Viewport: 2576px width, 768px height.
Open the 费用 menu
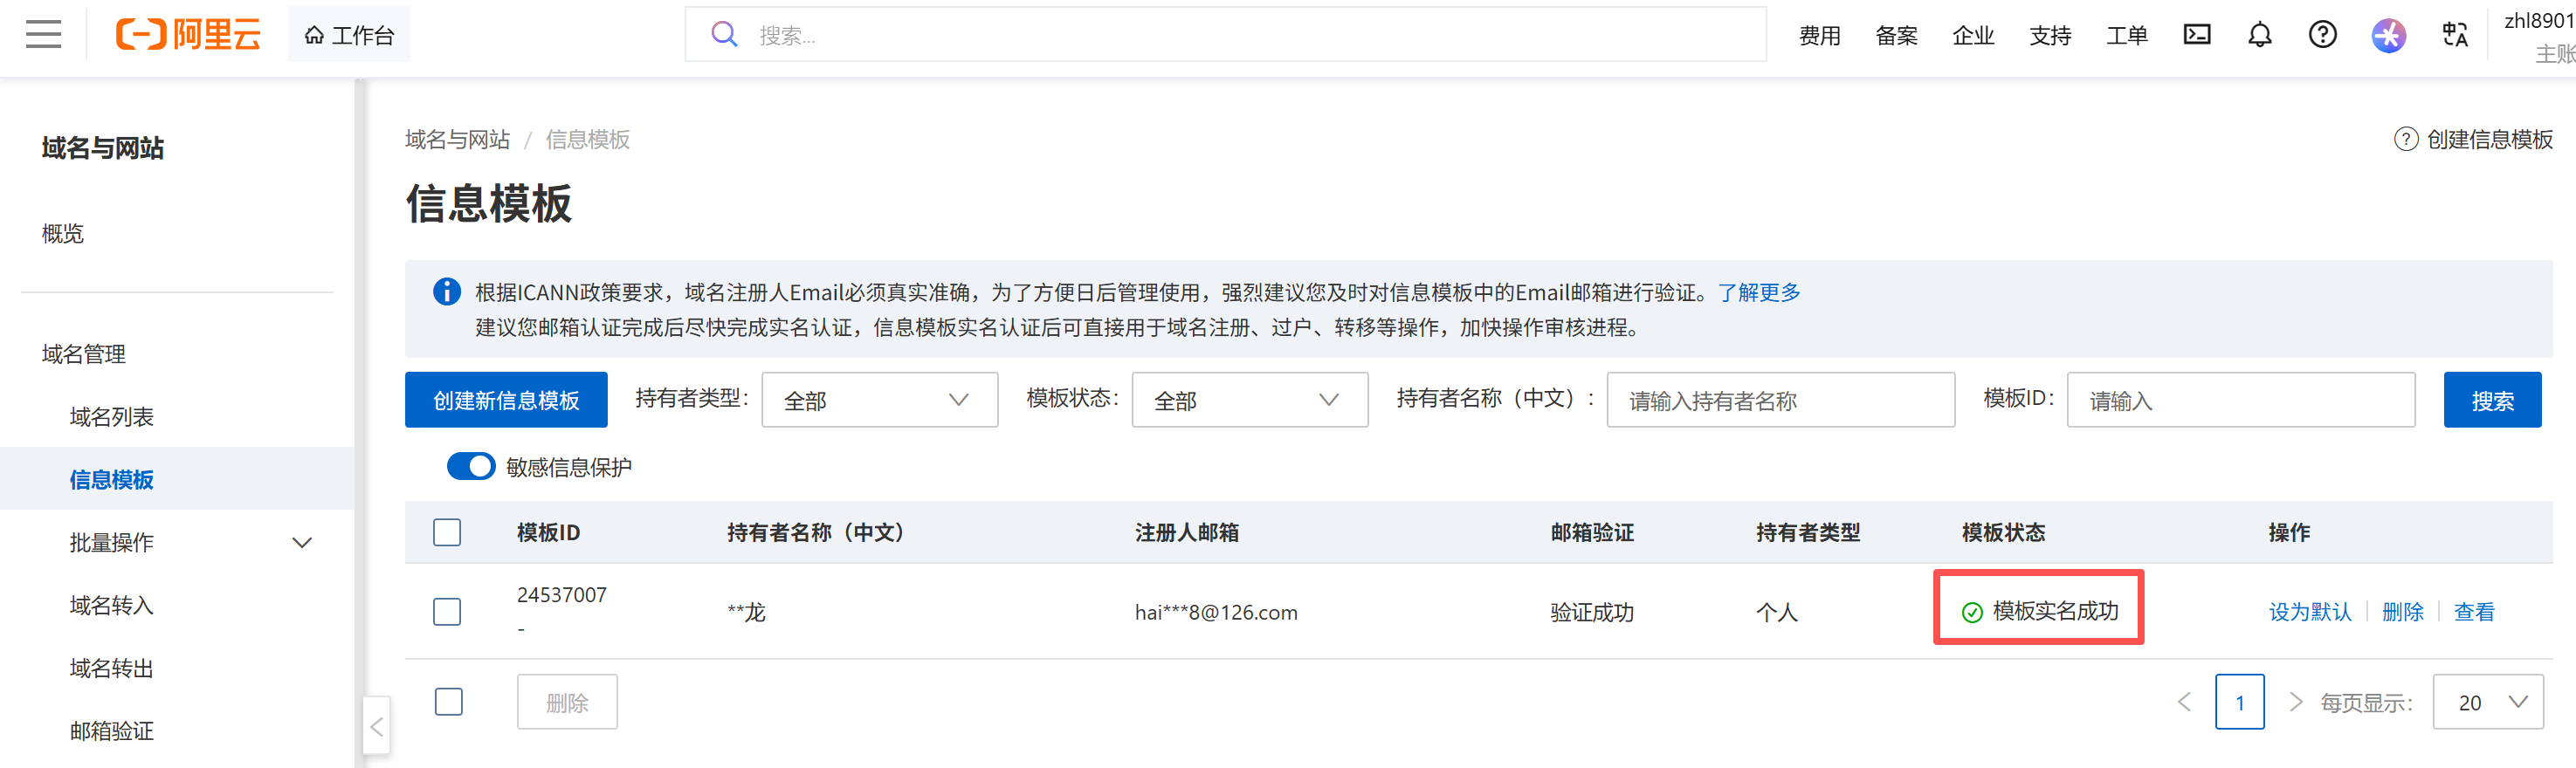pos(1819,36)
